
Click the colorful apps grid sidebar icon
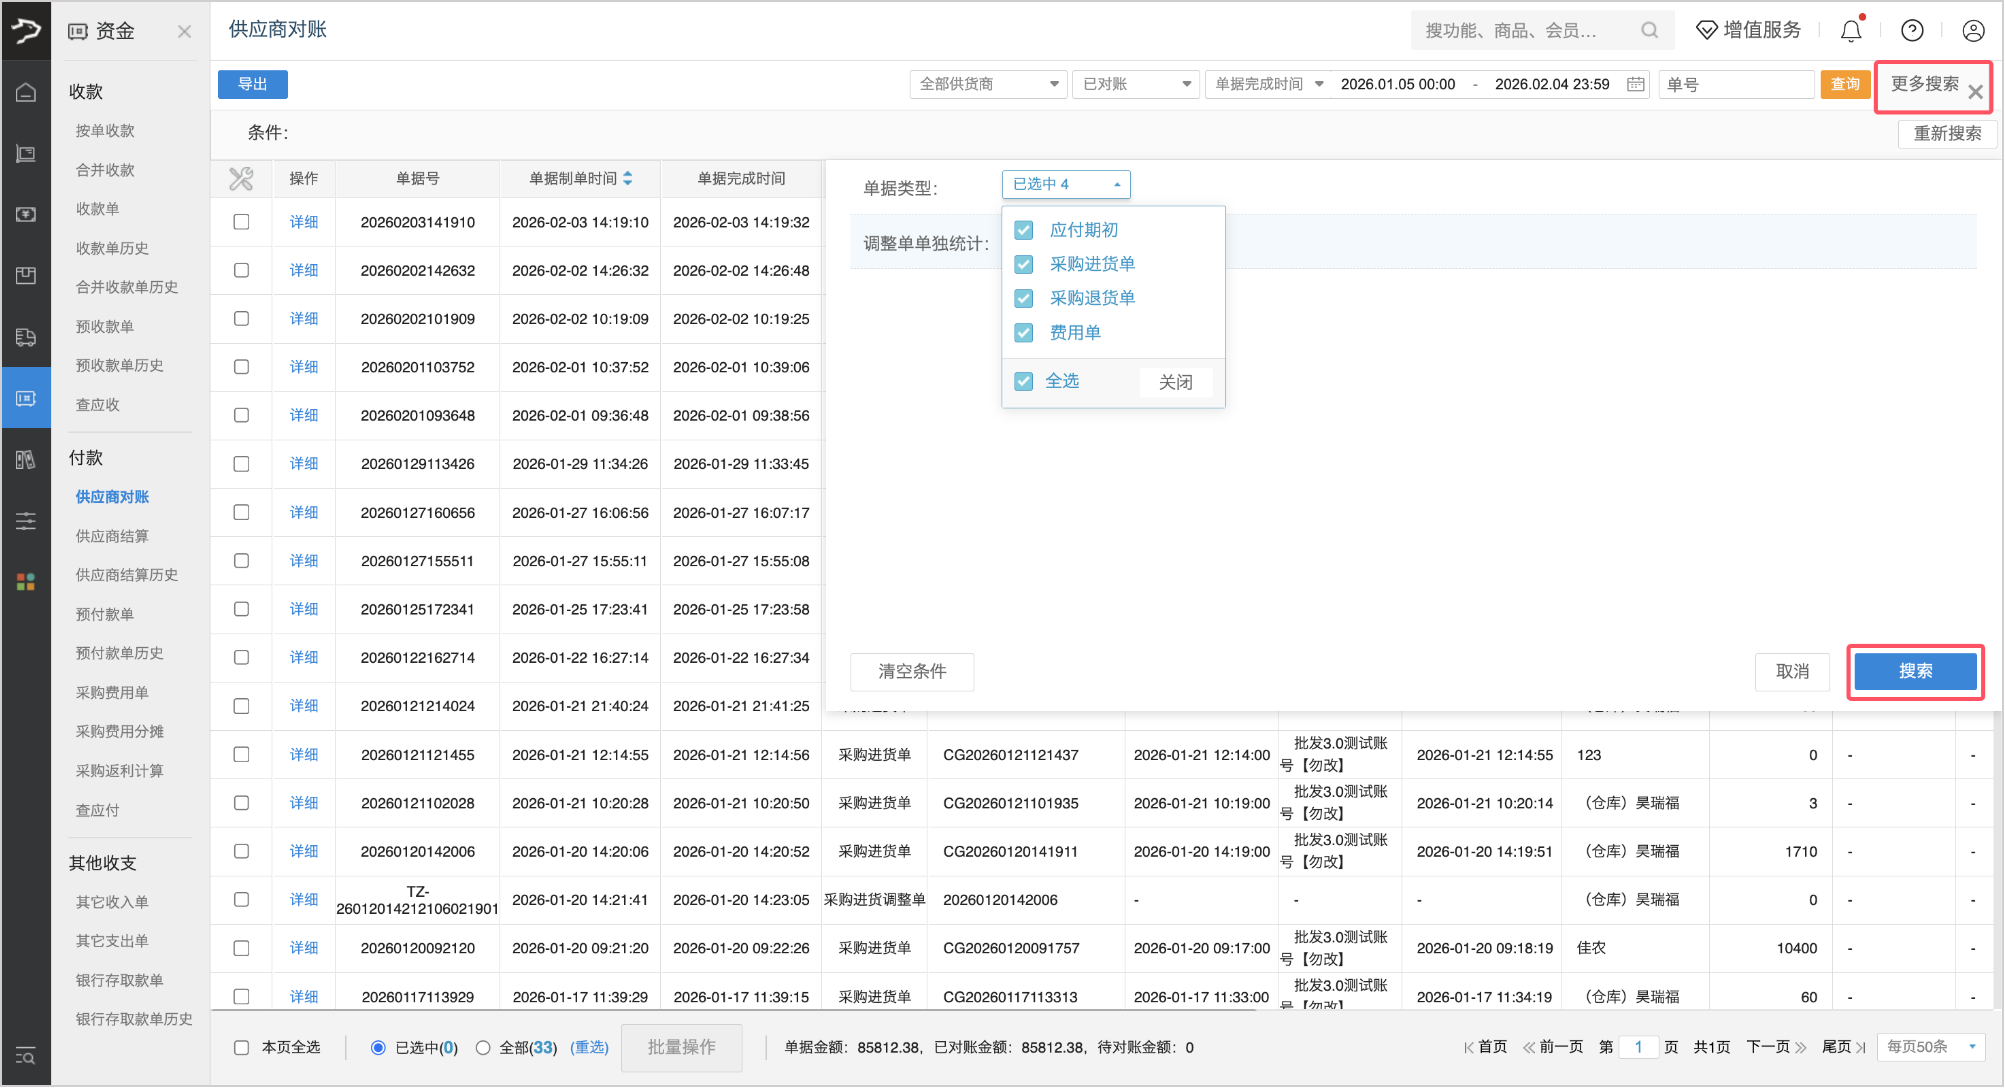coord(26,582)
